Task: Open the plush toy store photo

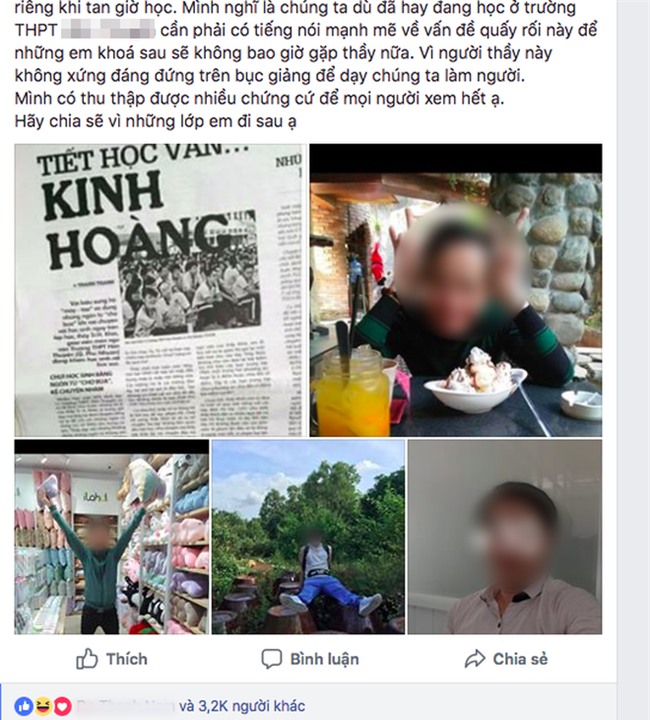Action: [x=112, y=537]
